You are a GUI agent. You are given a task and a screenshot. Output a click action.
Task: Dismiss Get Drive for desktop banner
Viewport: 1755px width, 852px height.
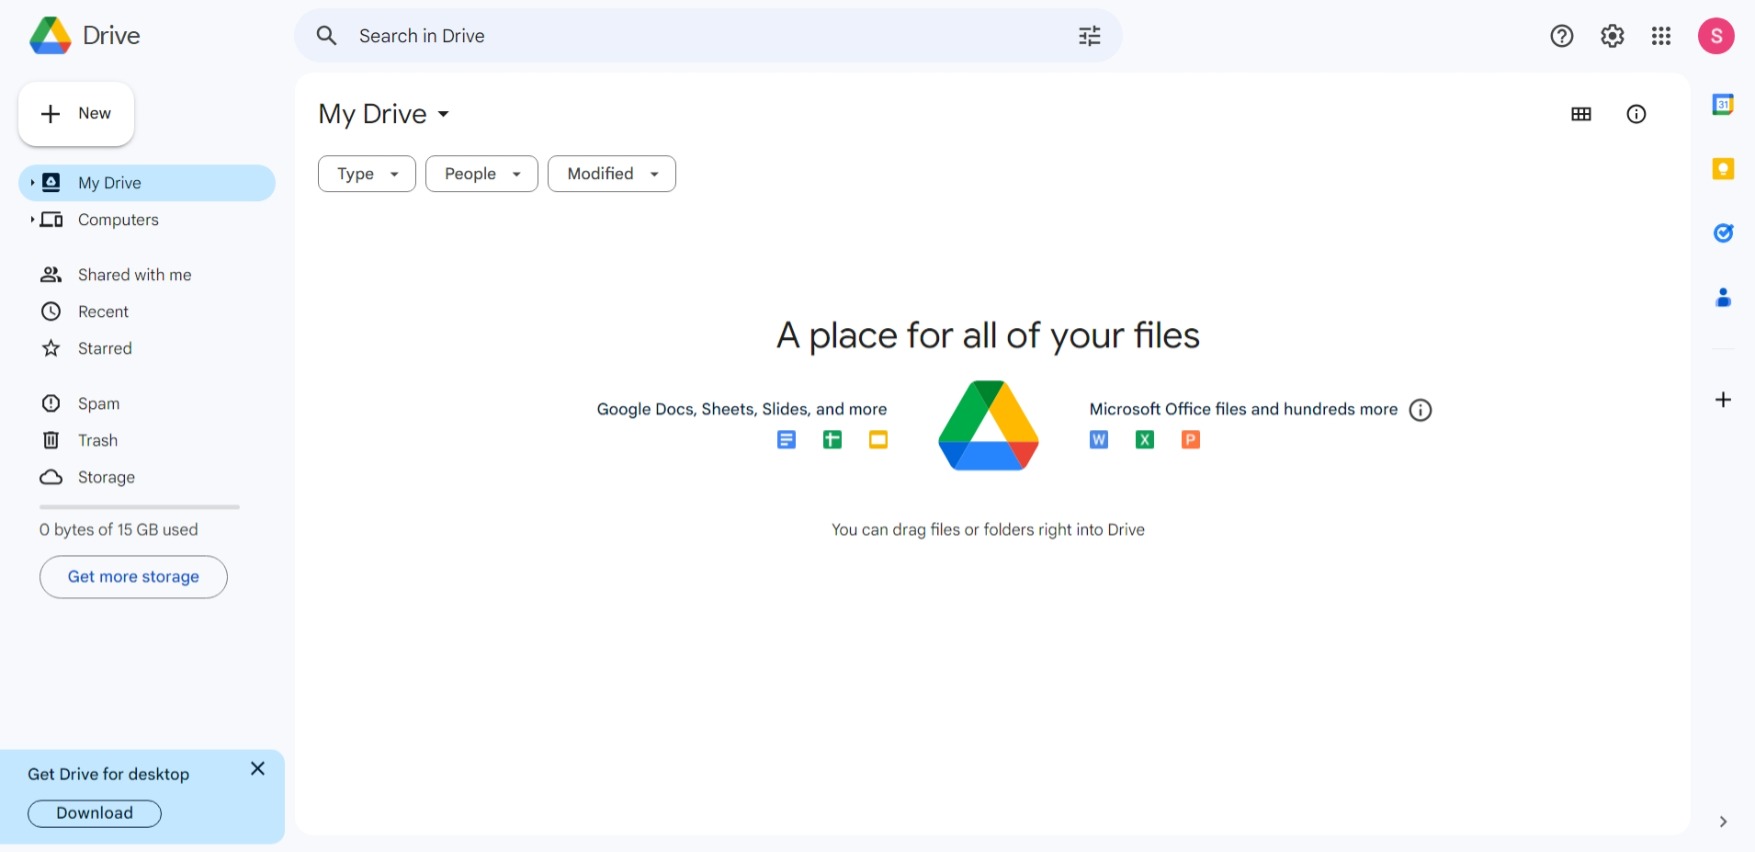pyautogui.click(x=257, y=769)
